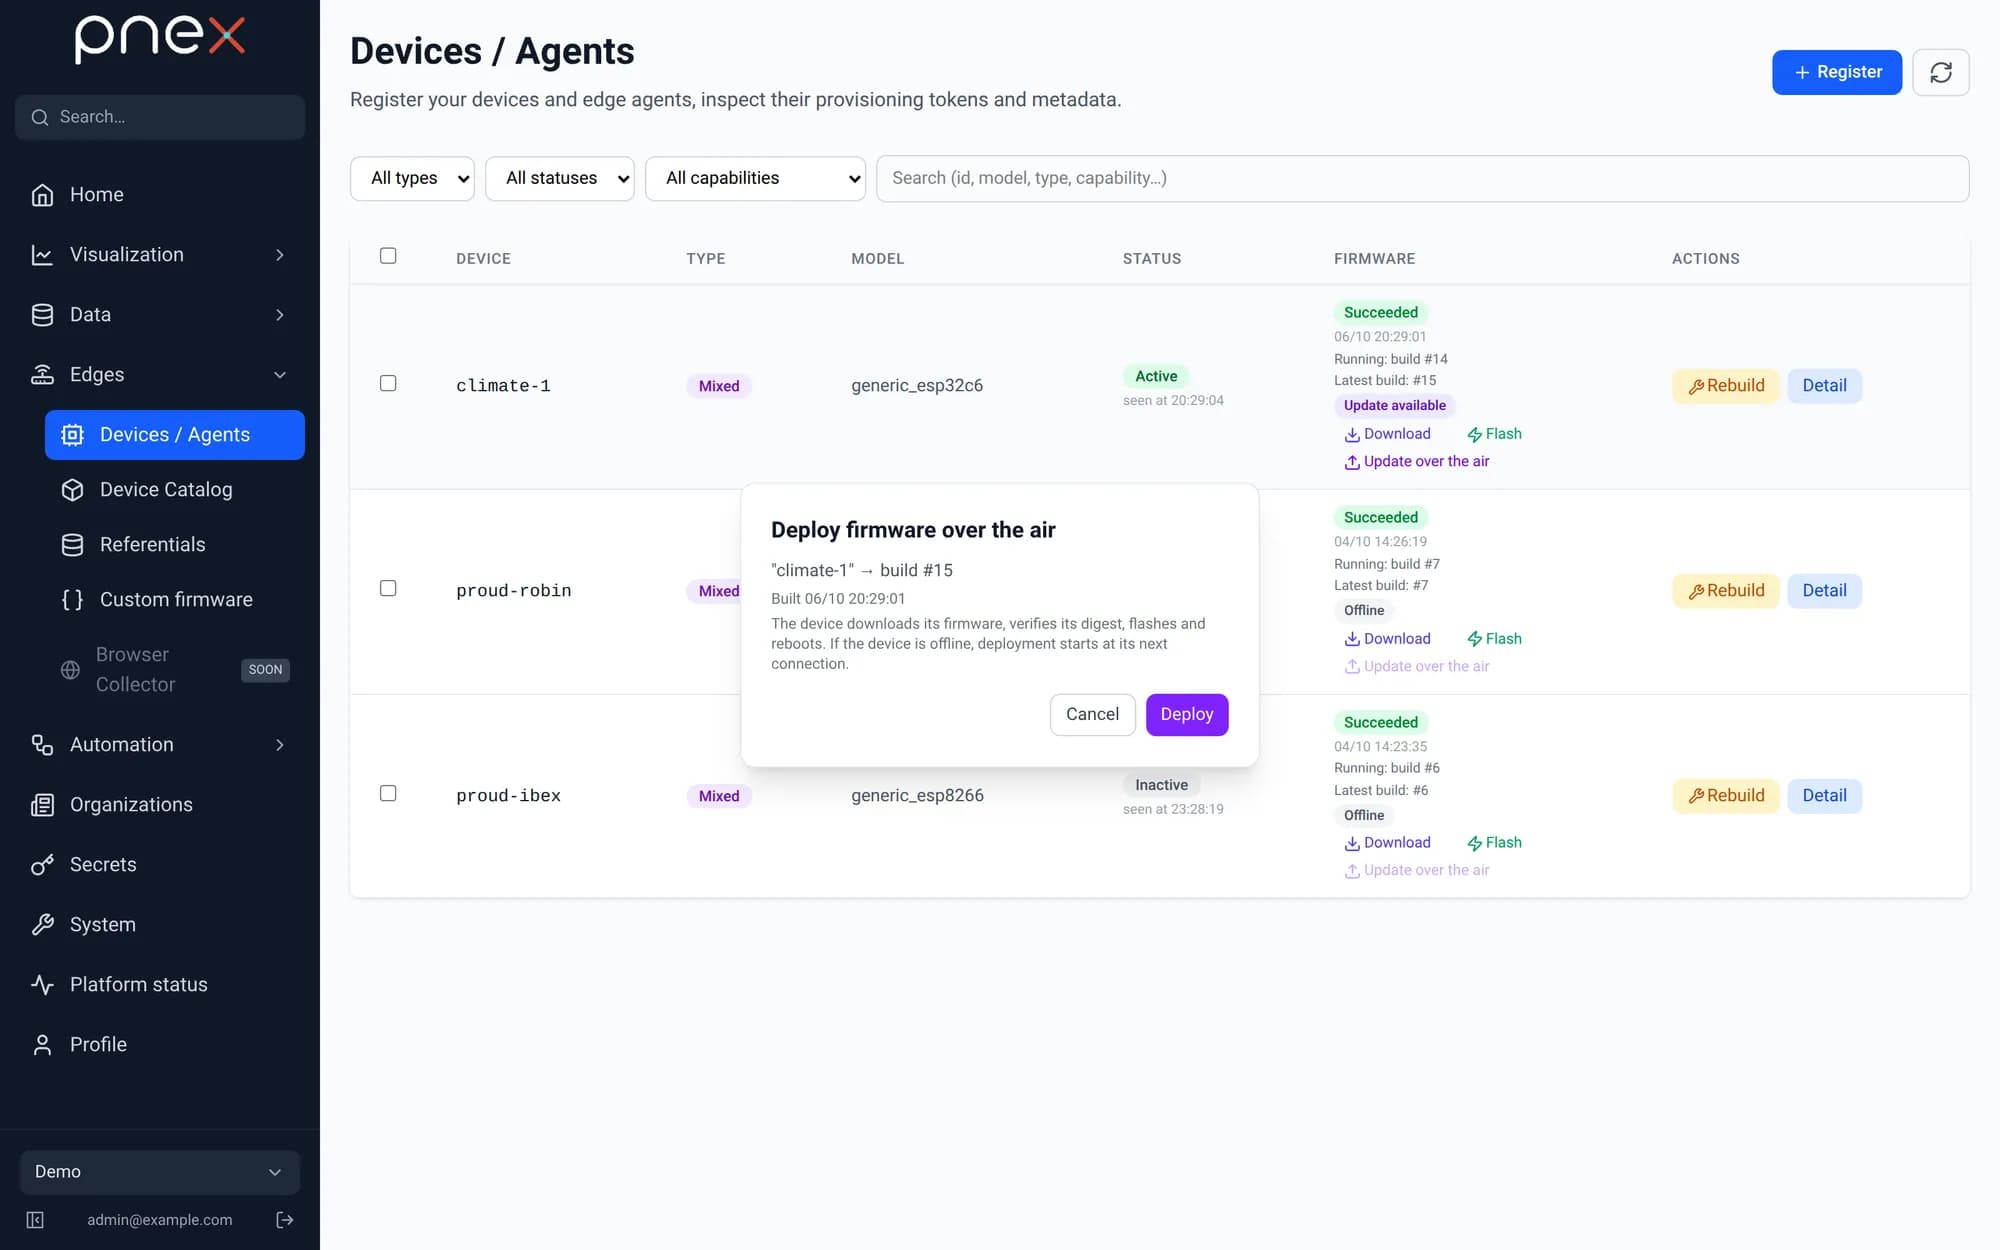The height and width of the screenshot is (1250, 2000).
Task: Open the All capabilities filter dropdown
Action: (755, 178)
